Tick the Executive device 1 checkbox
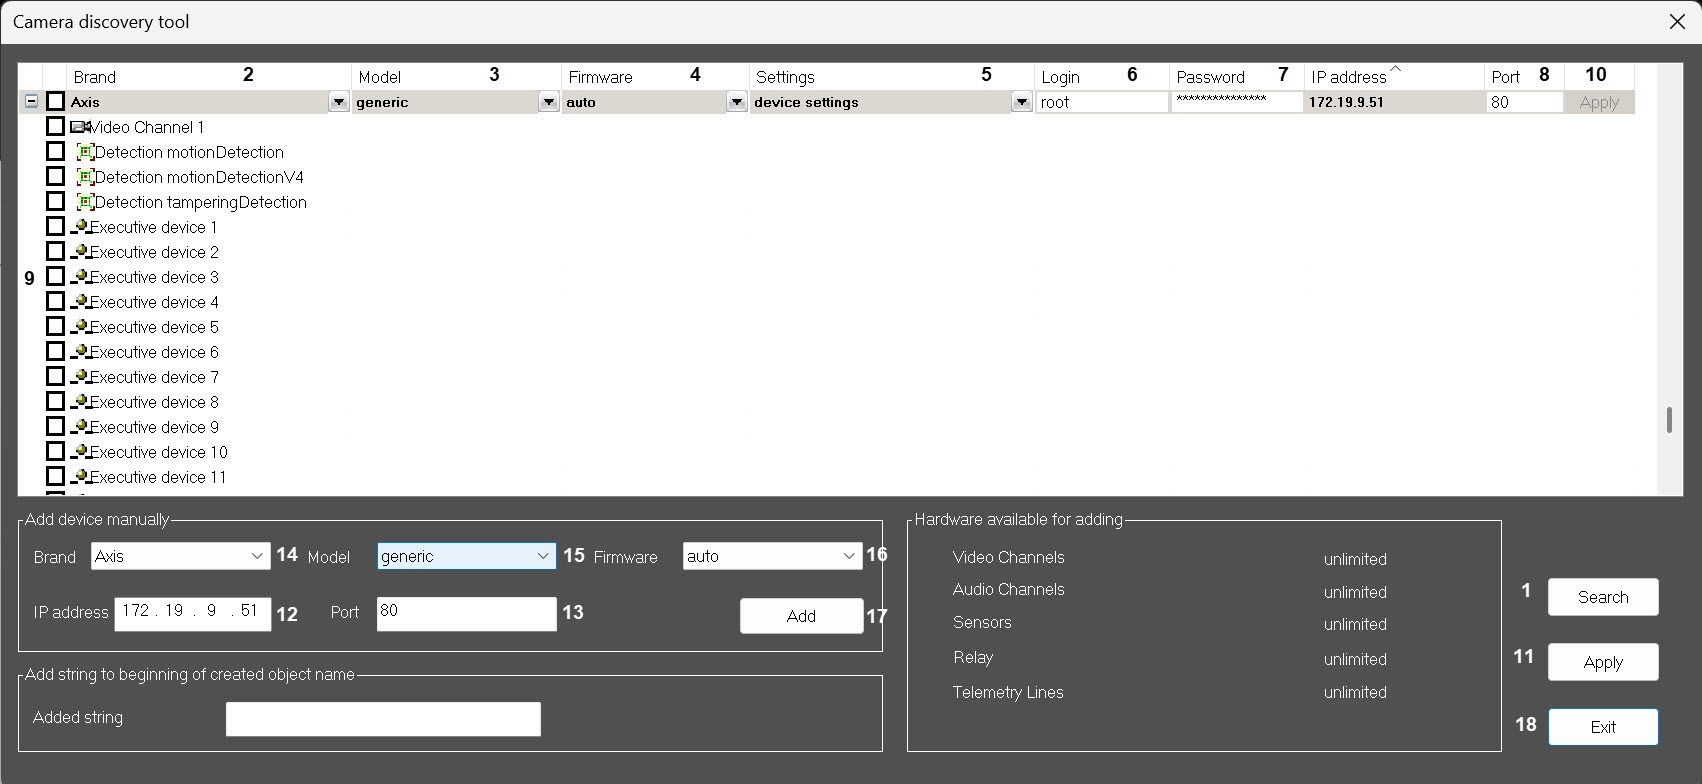Image resolution: width=1702 pixels, height=784 pixels. (x=56, y=227)
